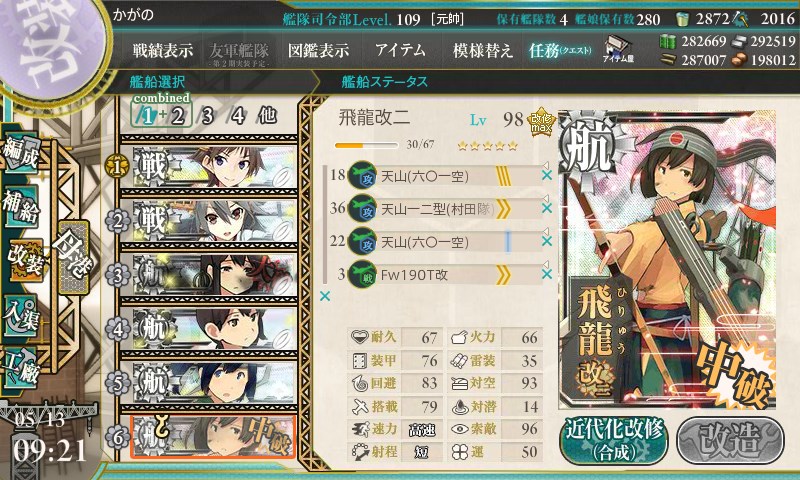Viewport: 800px width, 480px height.
Task: Click the 30/67 HP bar
Action: 366,145
